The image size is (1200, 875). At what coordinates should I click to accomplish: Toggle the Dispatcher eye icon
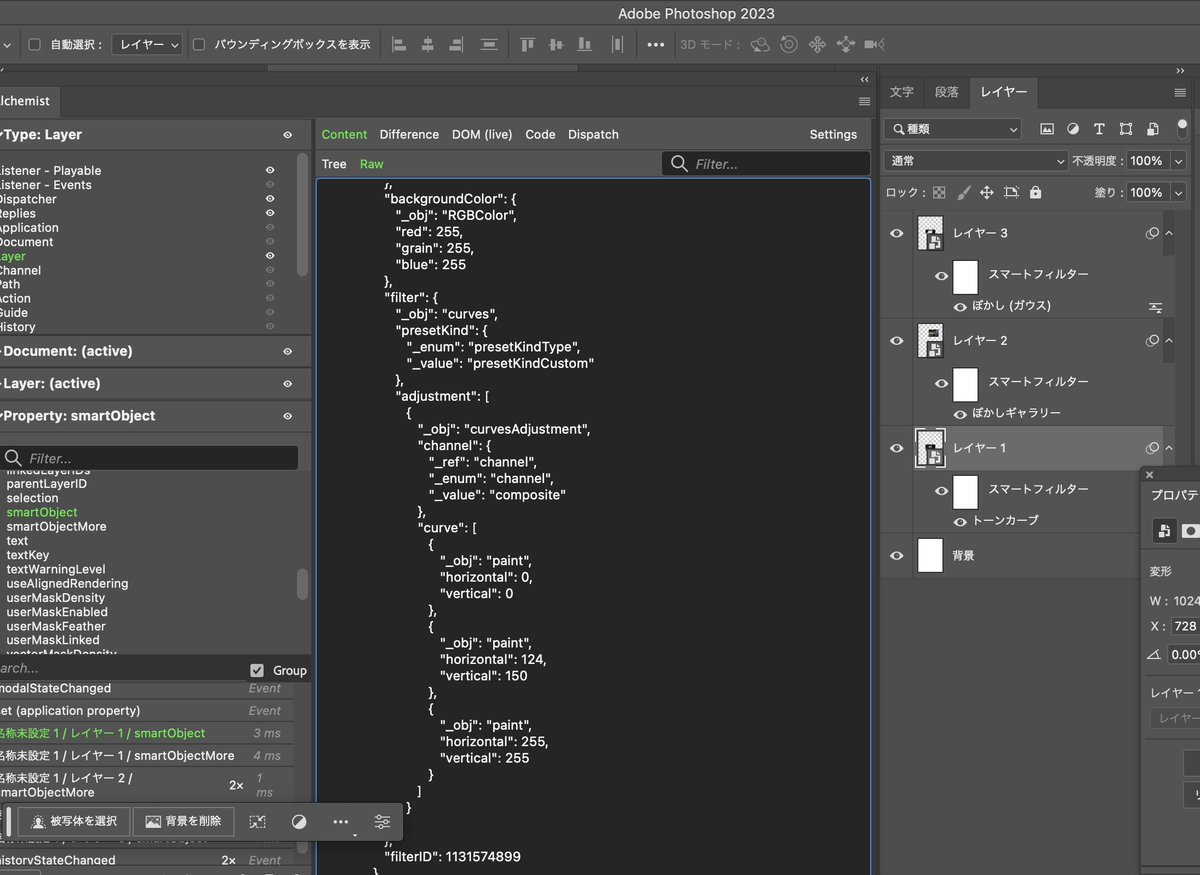[270, 199]
